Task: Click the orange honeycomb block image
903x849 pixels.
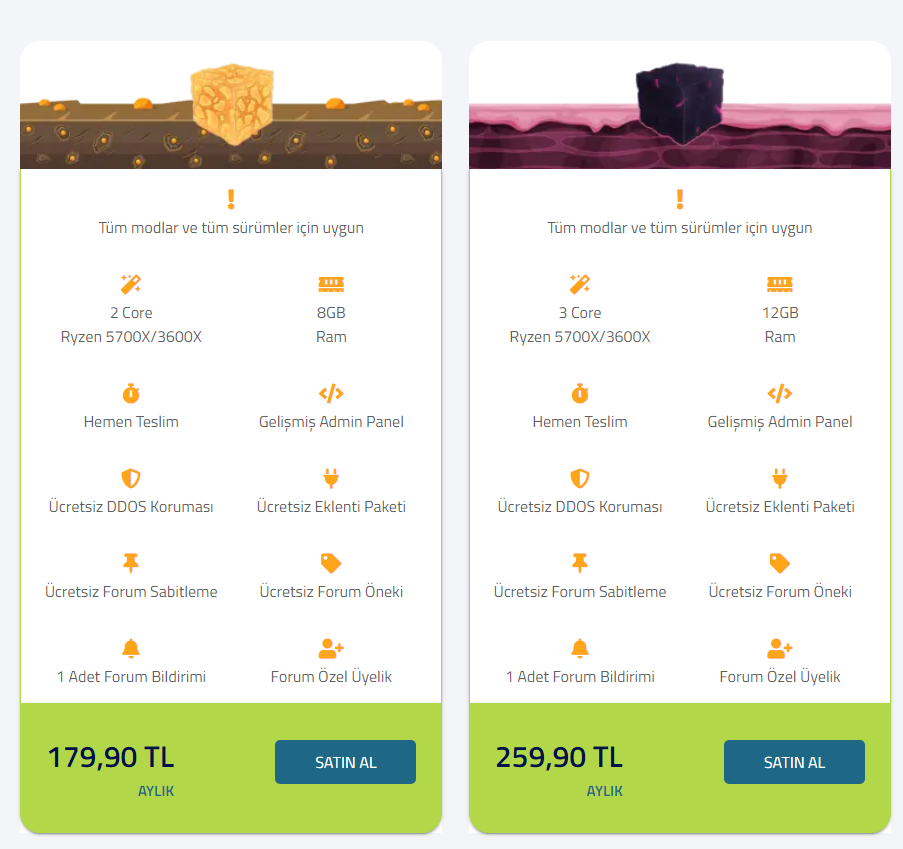Action: [232, 104]
